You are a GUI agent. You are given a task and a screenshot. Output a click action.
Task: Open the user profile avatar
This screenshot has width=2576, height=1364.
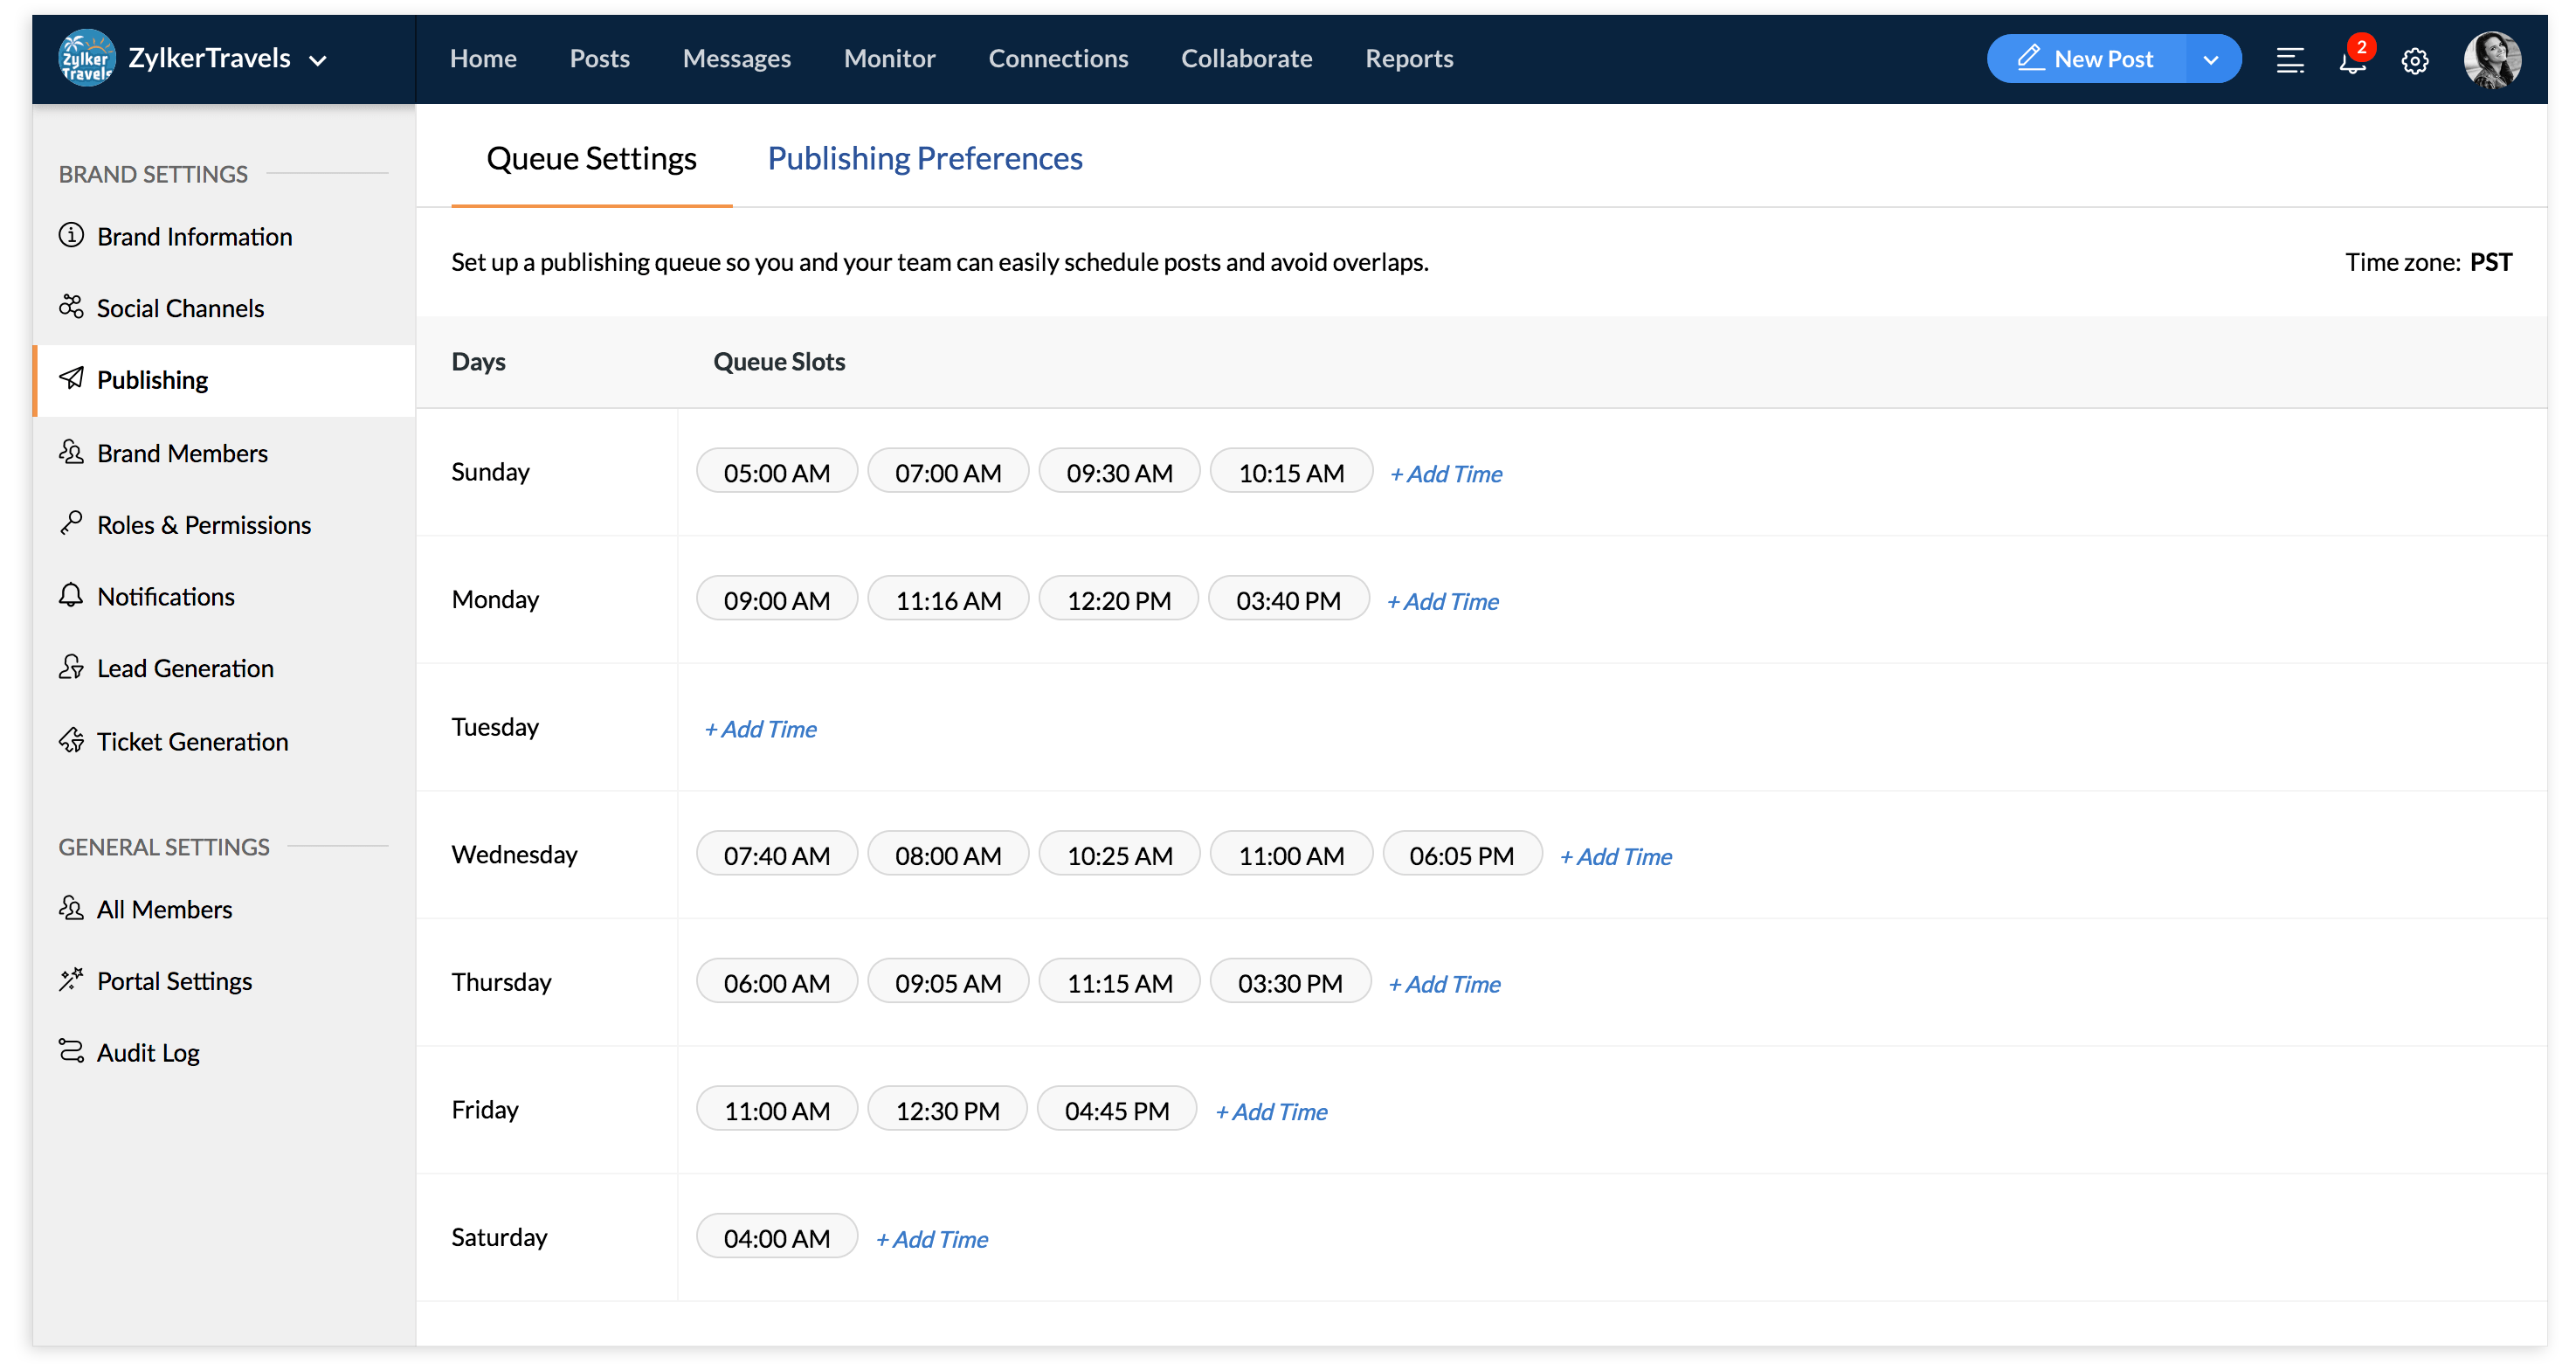2491,60
